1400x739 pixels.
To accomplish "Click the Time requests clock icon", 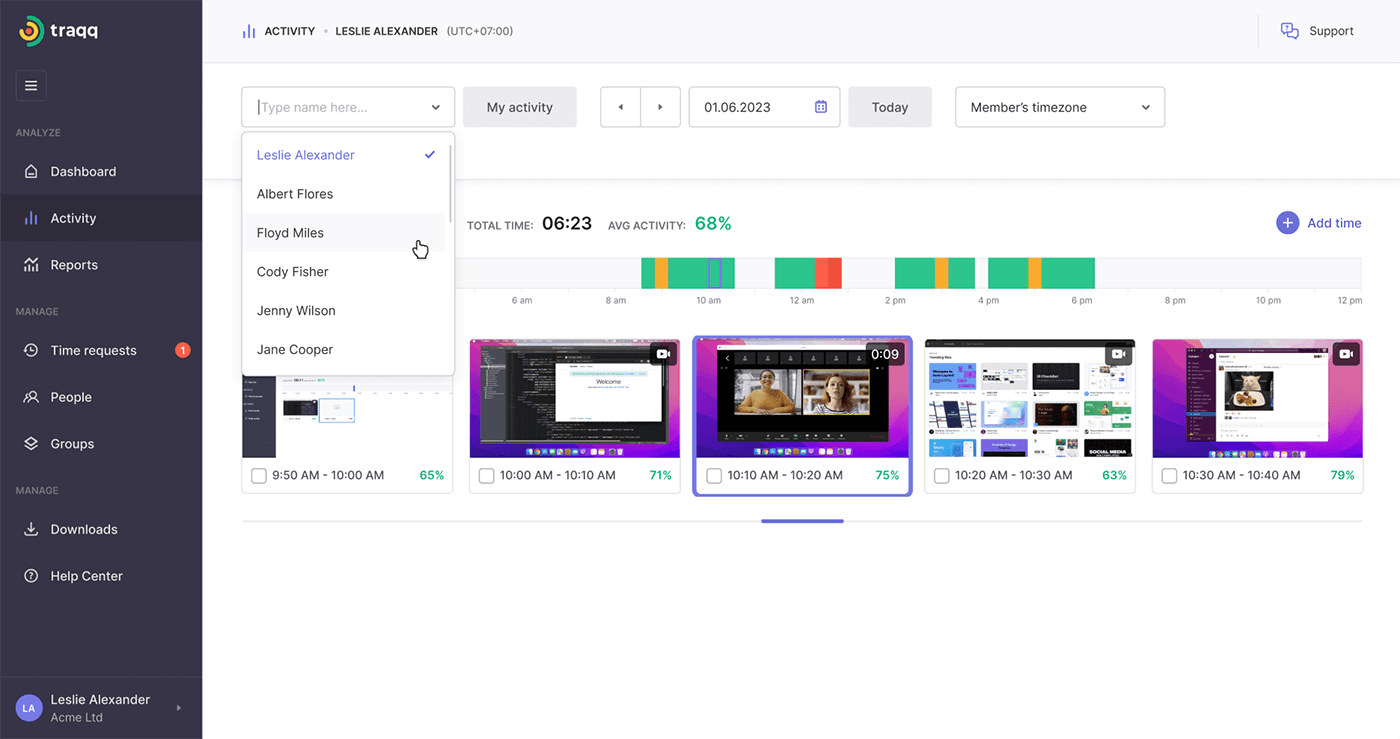I will tap(31, 350).
